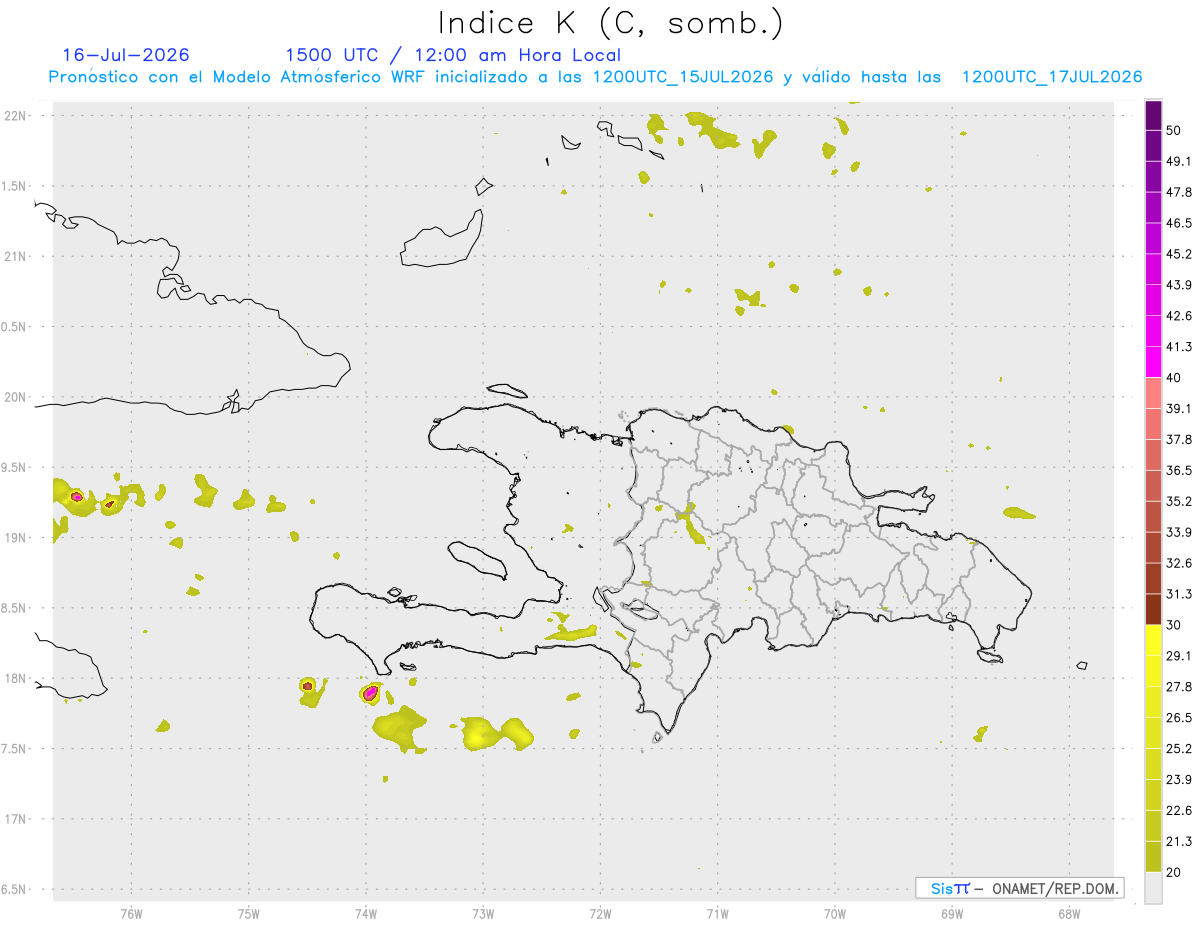Click the legend value "25.2"
Screen dimensions: 1200x927
click(1179, 749)
